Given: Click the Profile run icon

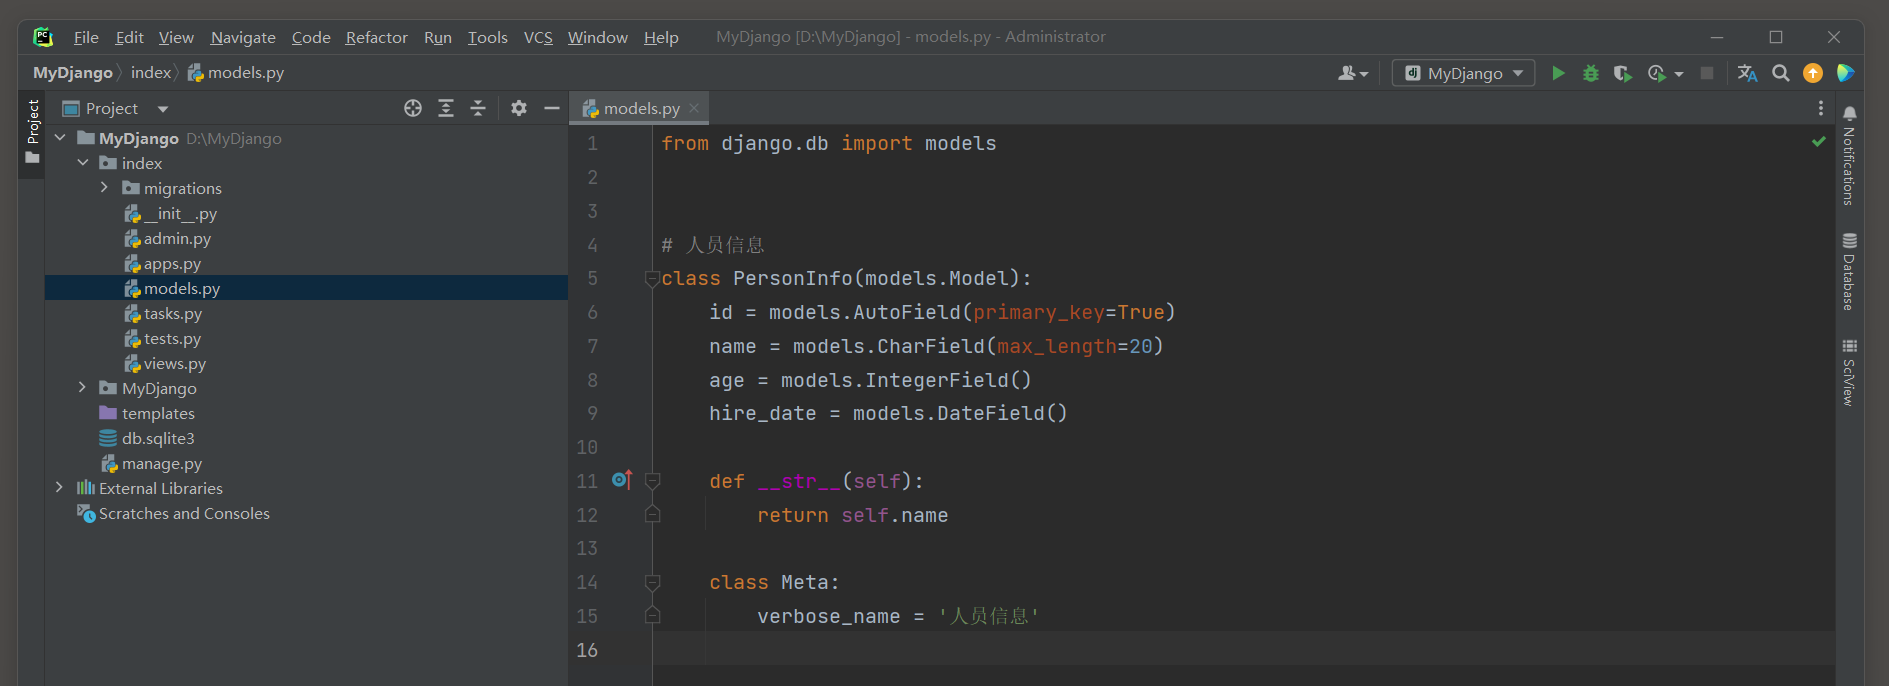Looking at the screenshot, I should click(1657, 73).
